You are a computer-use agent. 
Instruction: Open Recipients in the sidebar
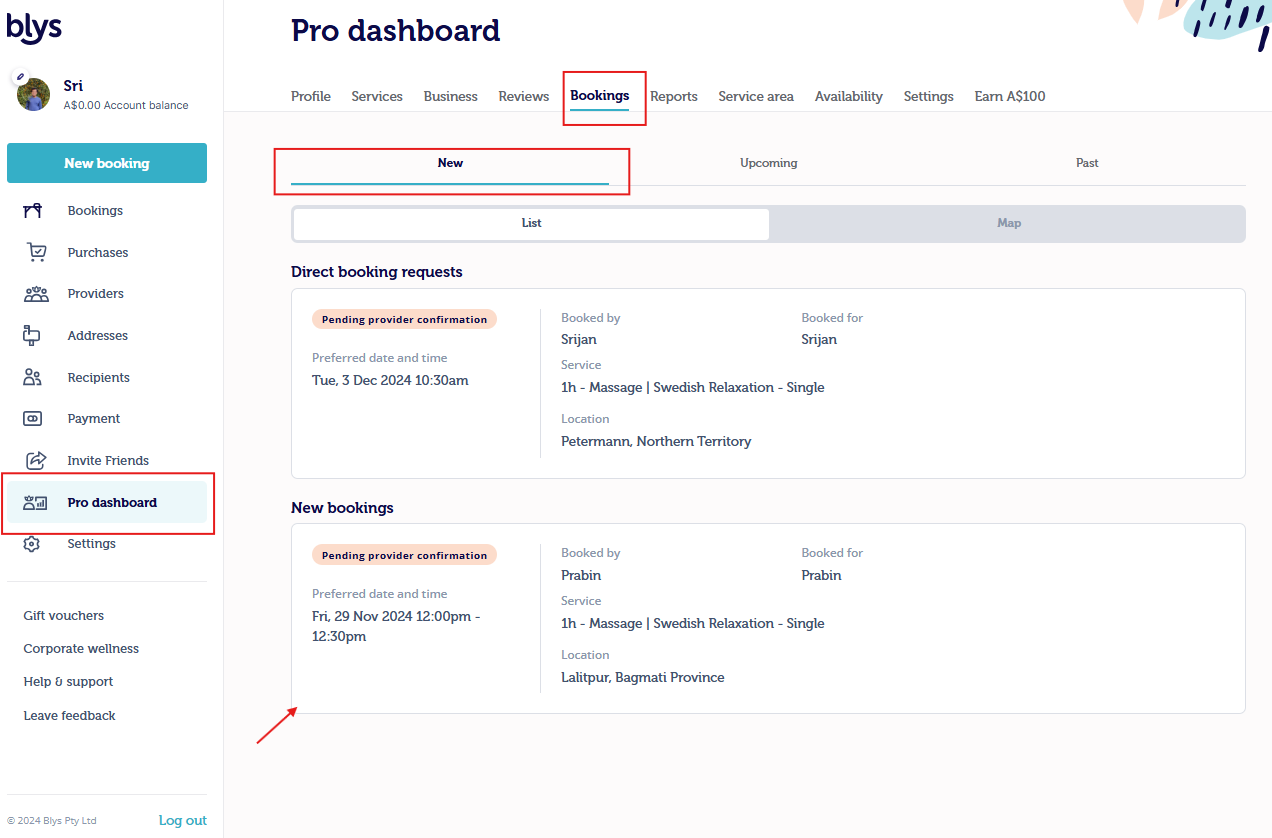[99, 378]
